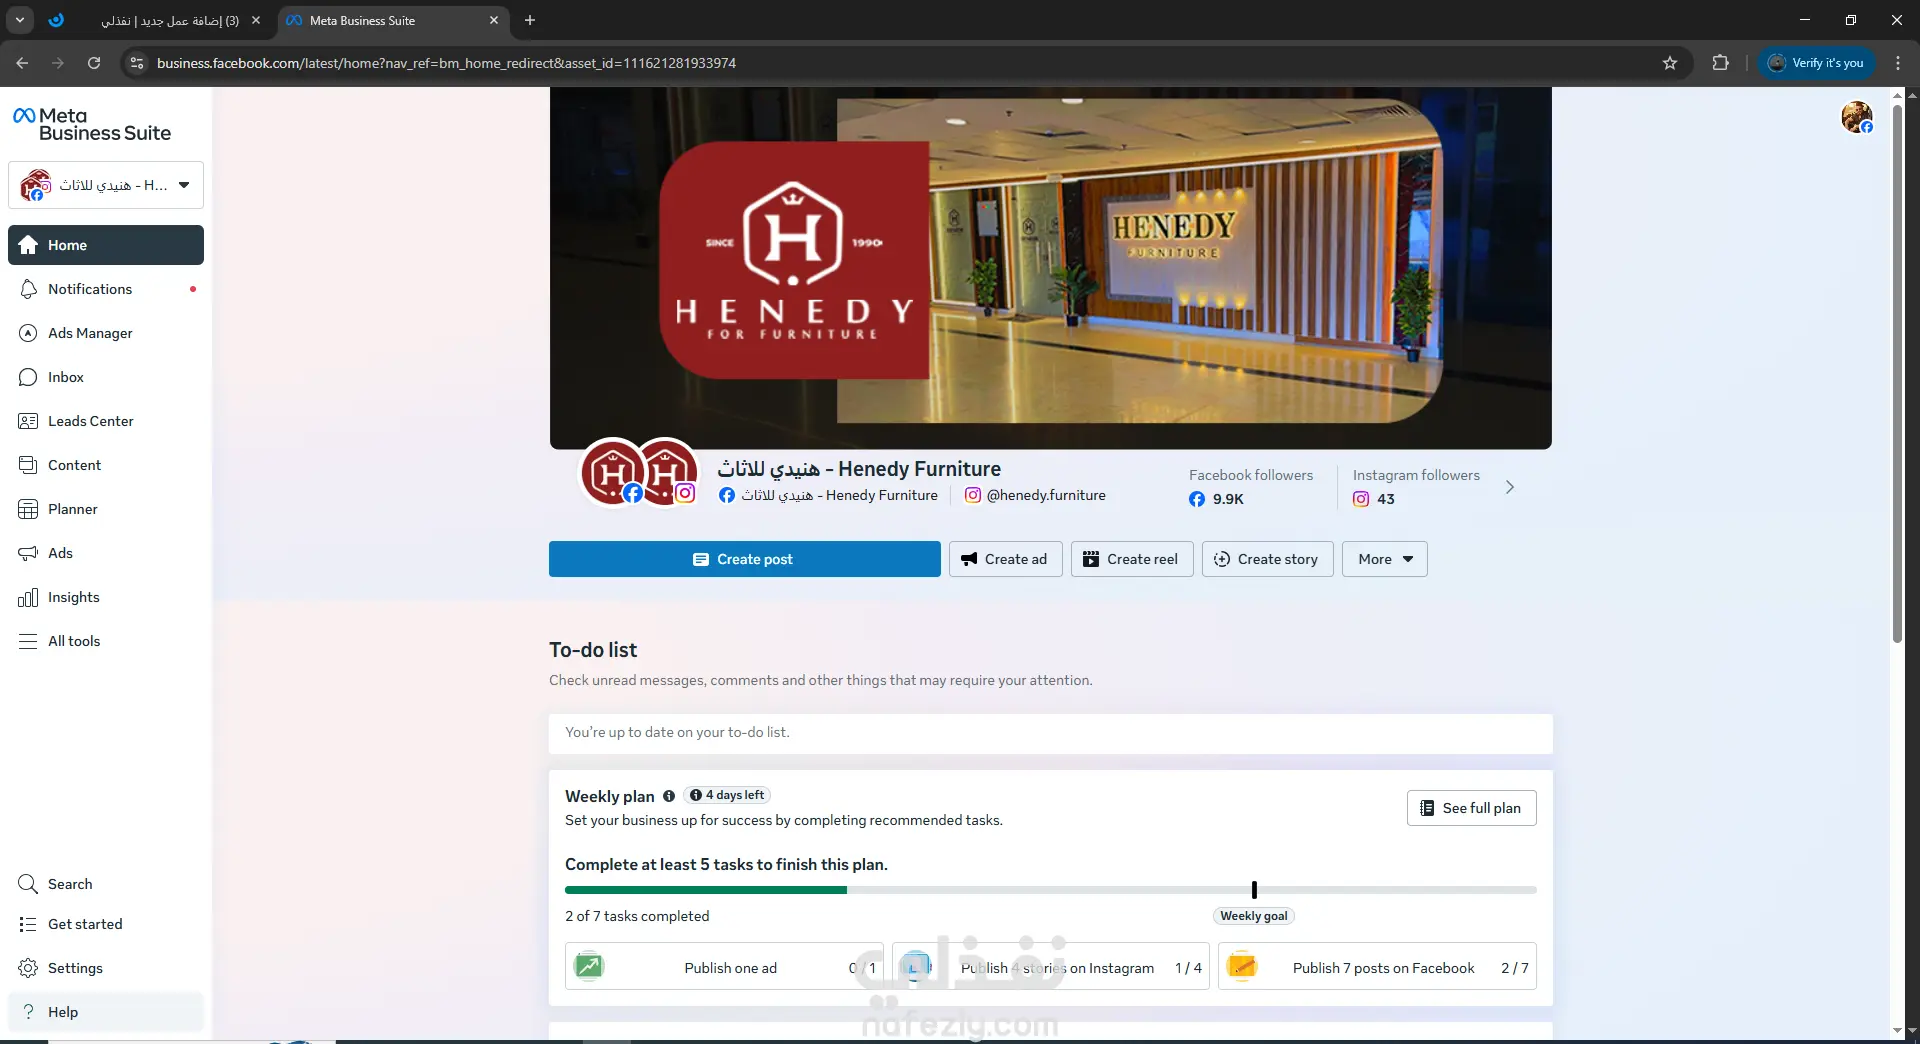Open the Publish stories on Instagram task

pos(1050,967)
